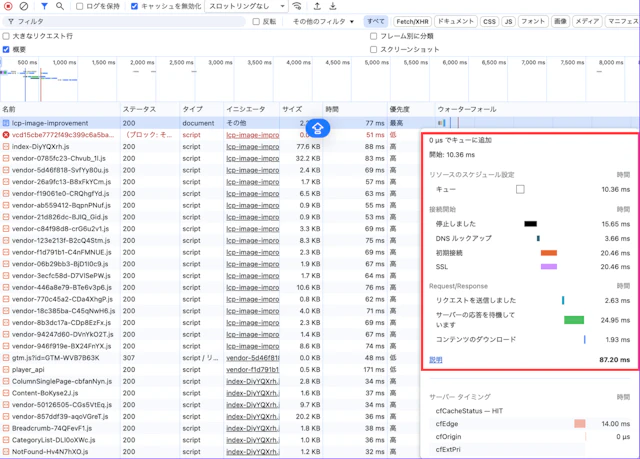
Task: Click orange 初期接続 timing bar
Action: click(x=549, y=253)
